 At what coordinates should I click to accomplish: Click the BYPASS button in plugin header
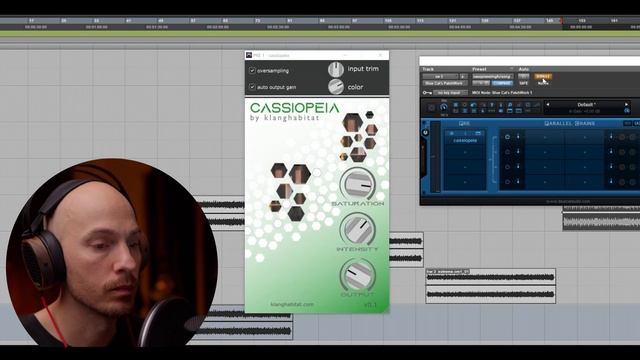click(543, 76)
